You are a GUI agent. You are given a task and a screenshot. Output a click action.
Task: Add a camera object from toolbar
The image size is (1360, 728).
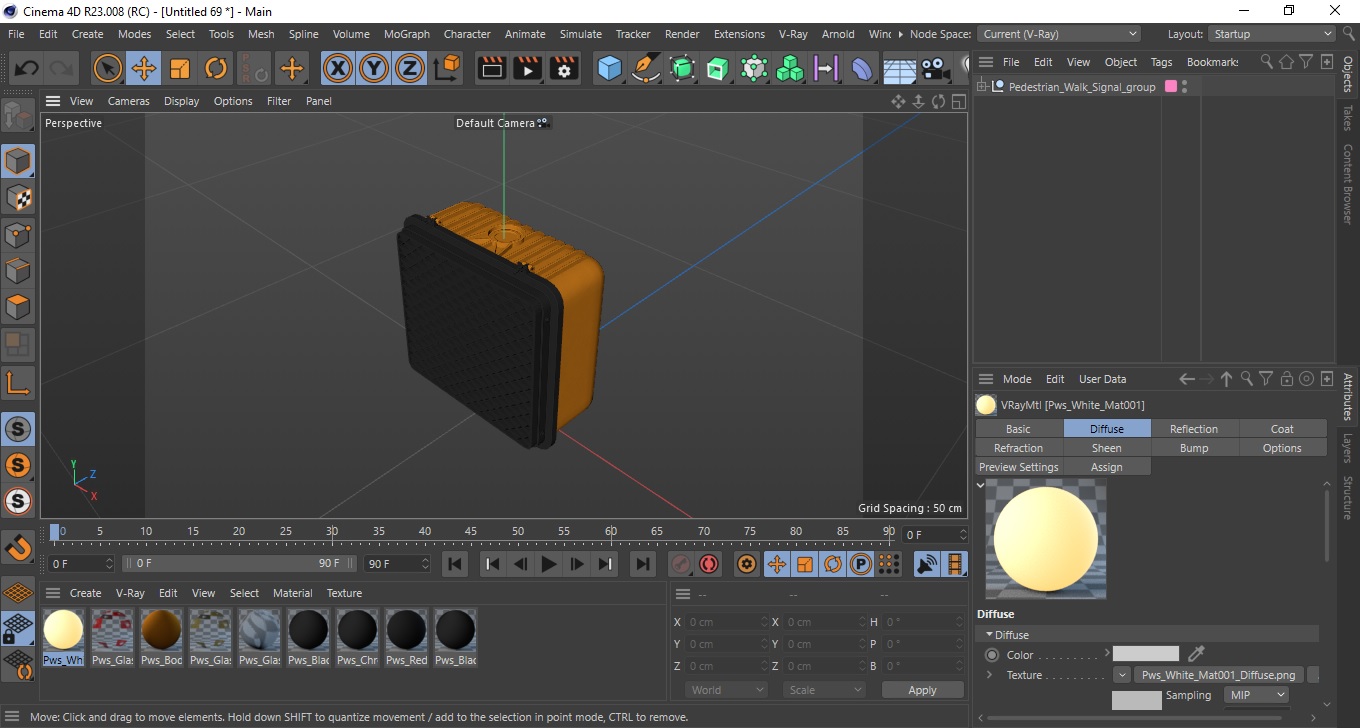934,69
